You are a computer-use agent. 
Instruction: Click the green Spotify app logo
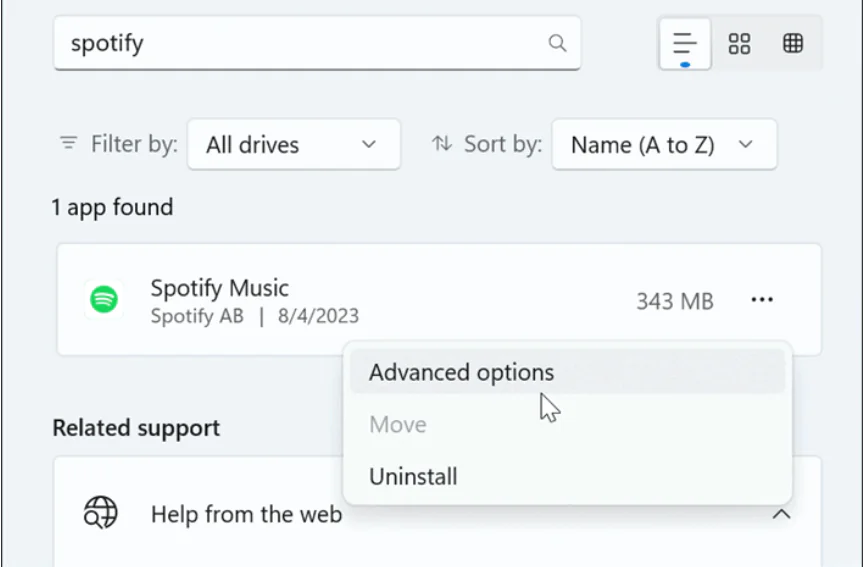pyautogui.click(x=104, y=299)
